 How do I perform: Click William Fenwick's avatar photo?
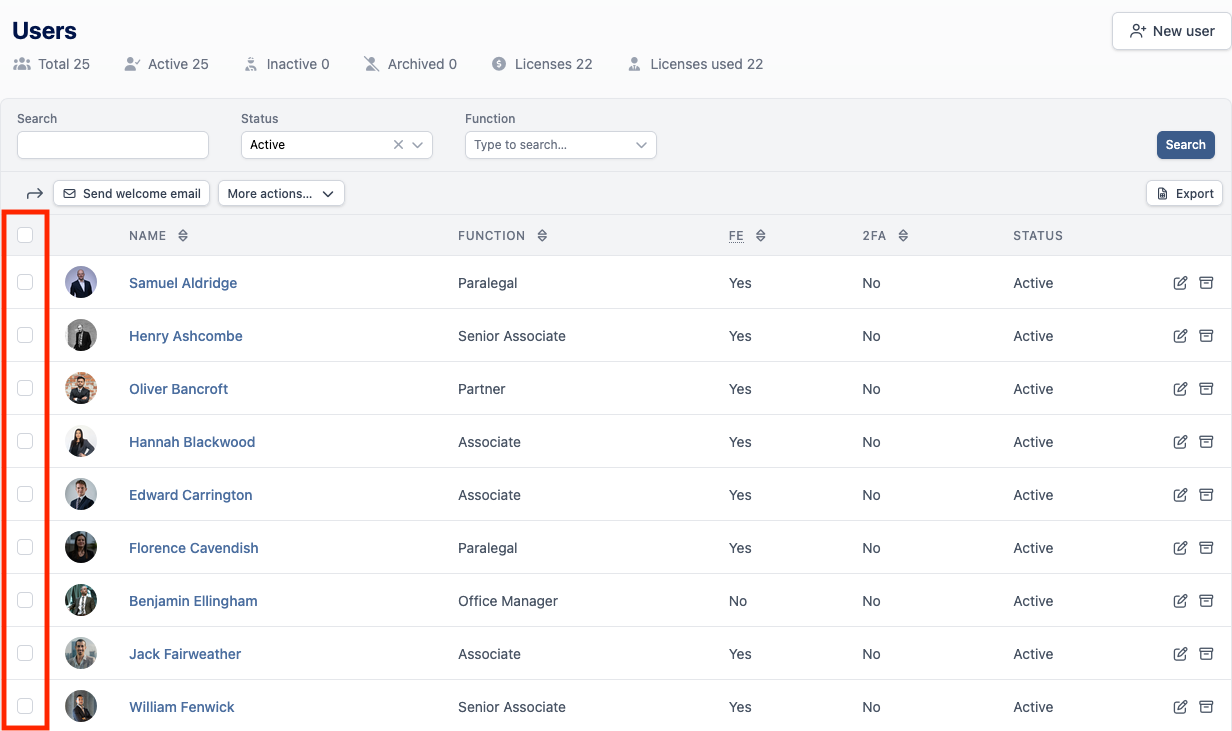81,706
